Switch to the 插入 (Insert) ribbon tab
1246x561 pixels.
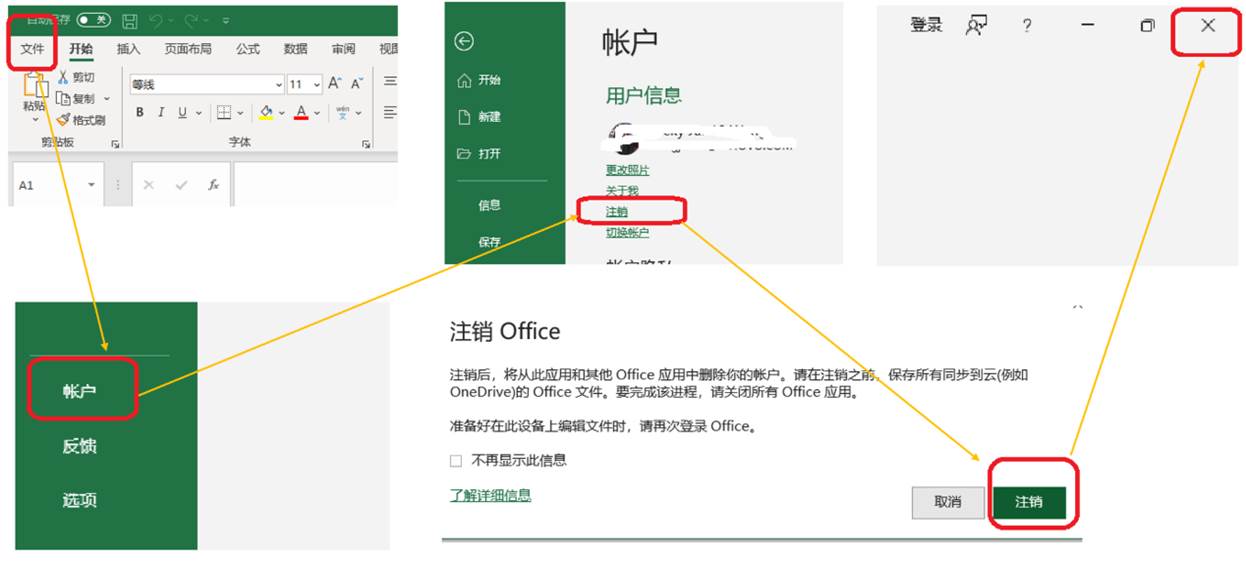point(128,49)
